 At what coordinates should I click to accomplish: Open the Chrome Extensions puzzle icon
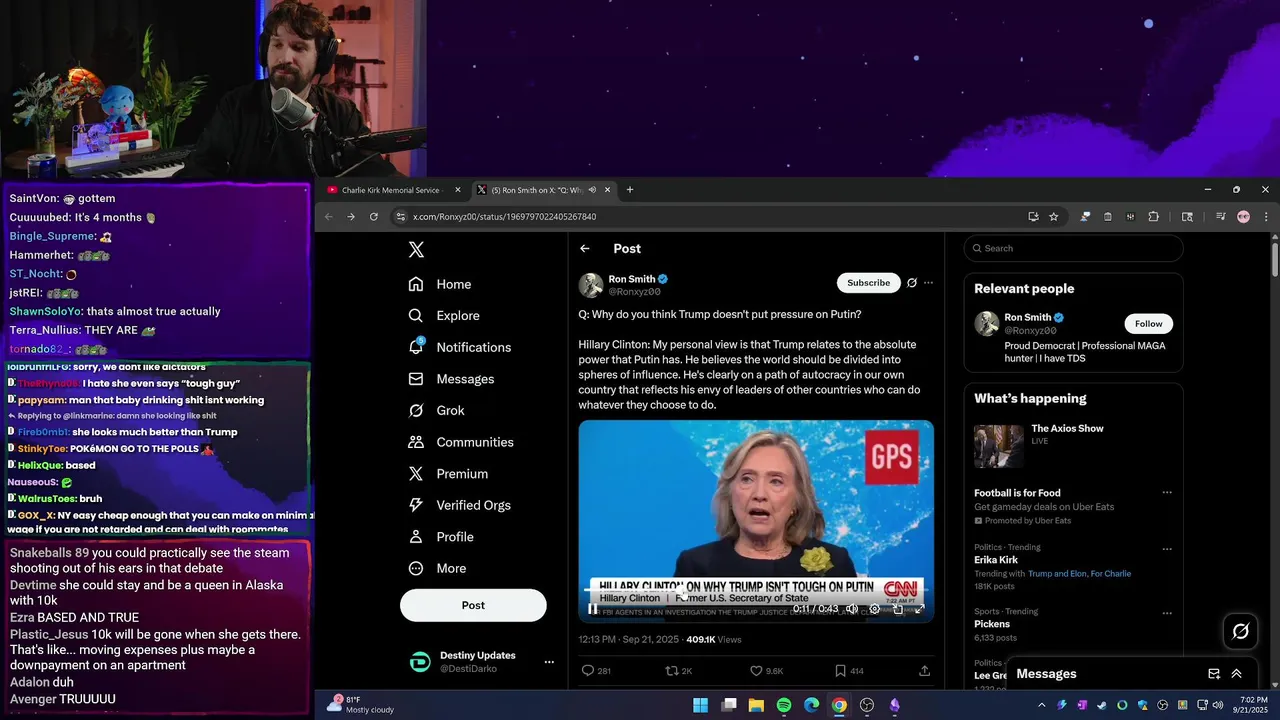(x=1153, y=217)
